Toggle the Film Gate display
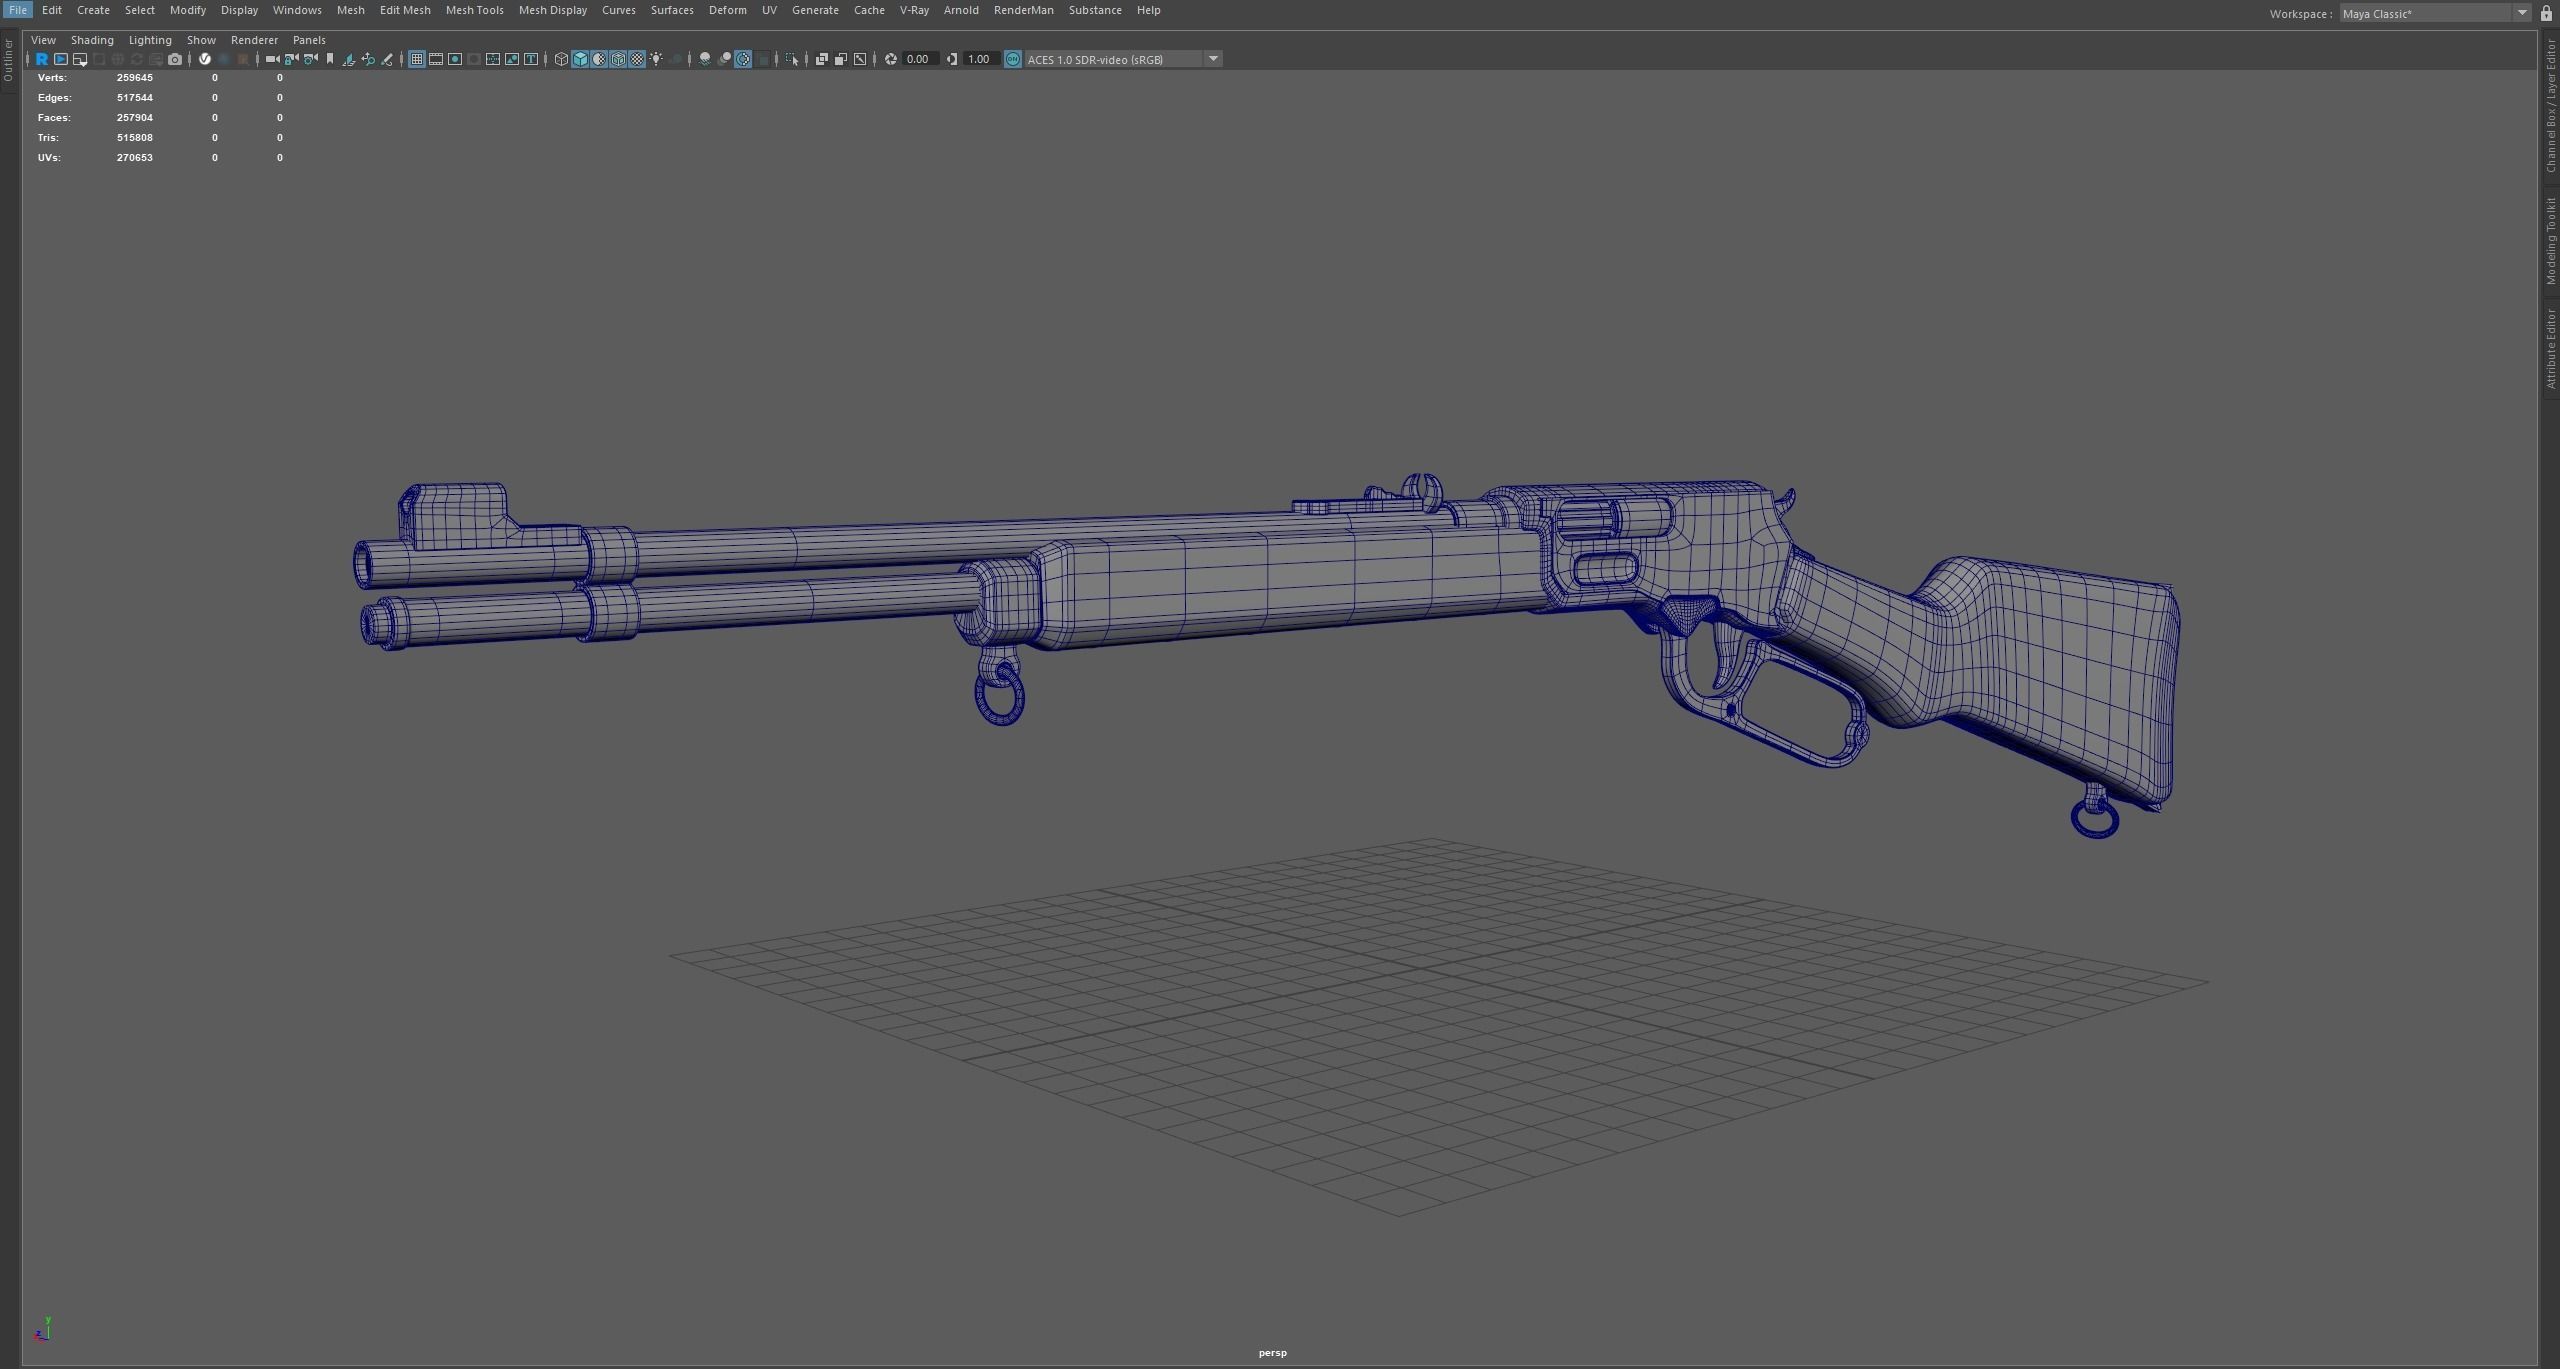Viewport: 2560px width, 1369px height. click(x=436, y=59)
